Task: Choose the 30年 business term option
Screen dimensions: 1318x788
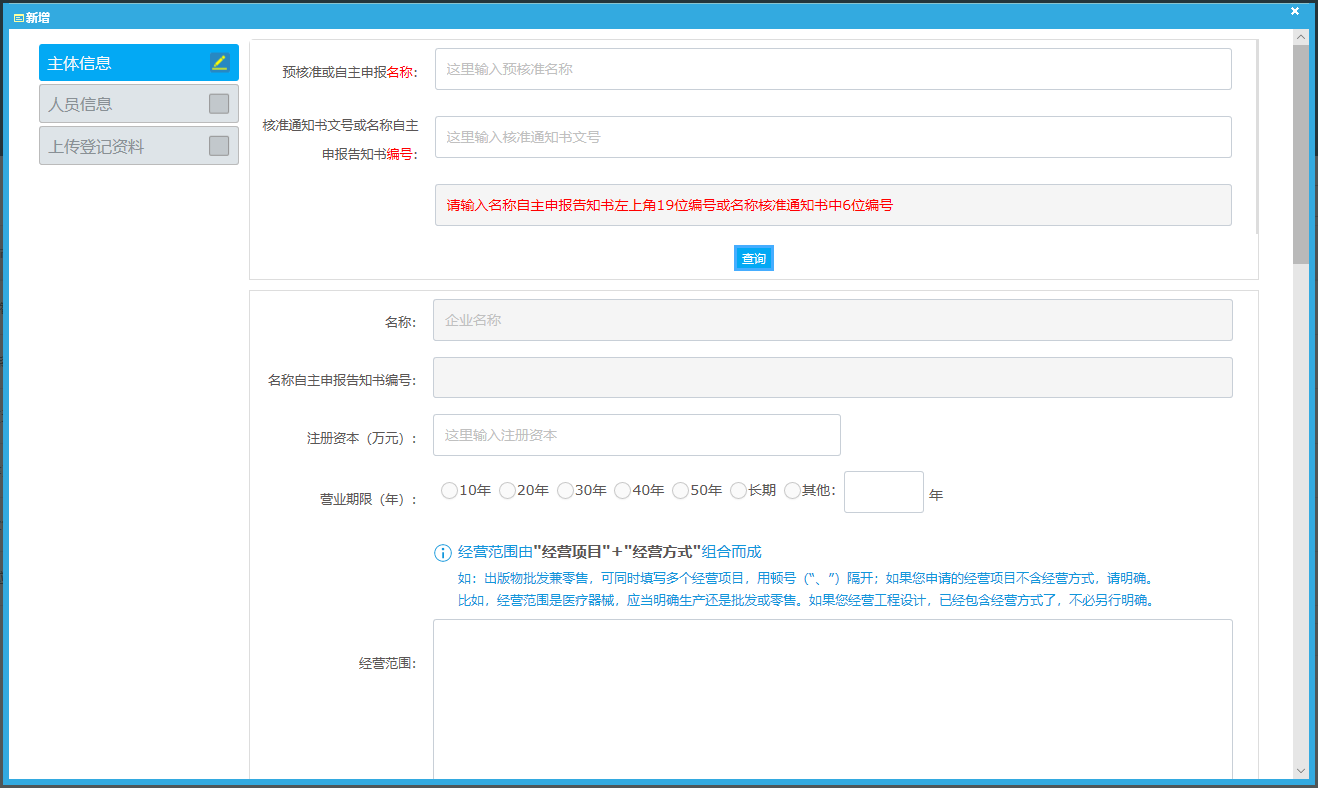Action: (565, 491)
